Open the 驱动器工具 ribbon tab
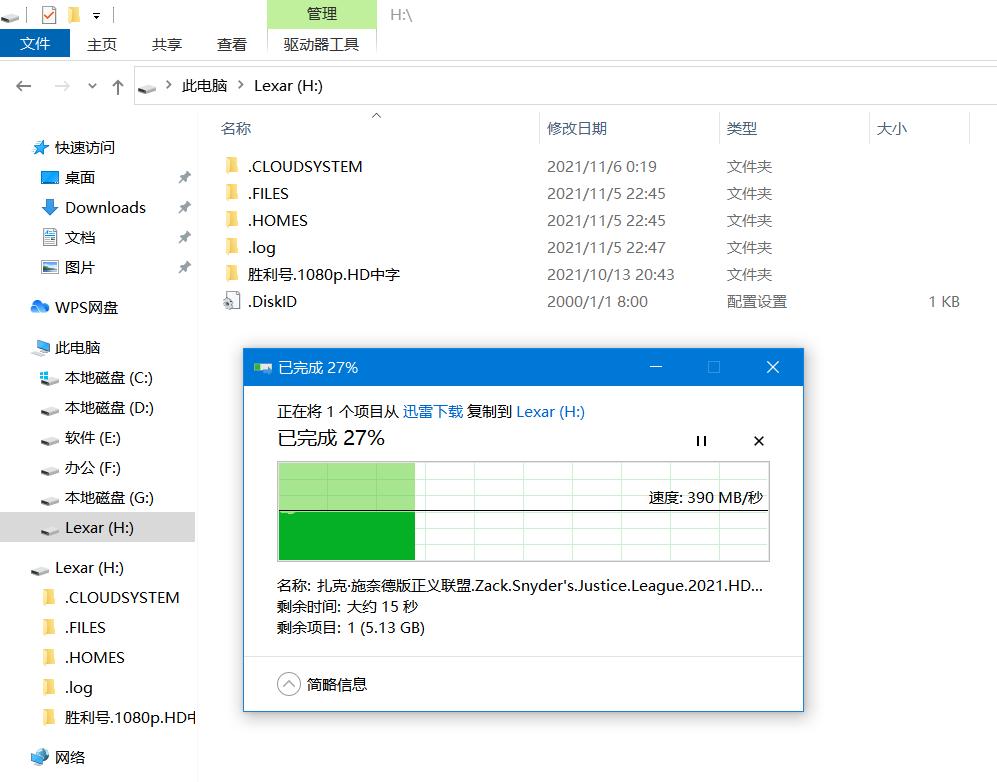997x782 pixels. [322, 44]
